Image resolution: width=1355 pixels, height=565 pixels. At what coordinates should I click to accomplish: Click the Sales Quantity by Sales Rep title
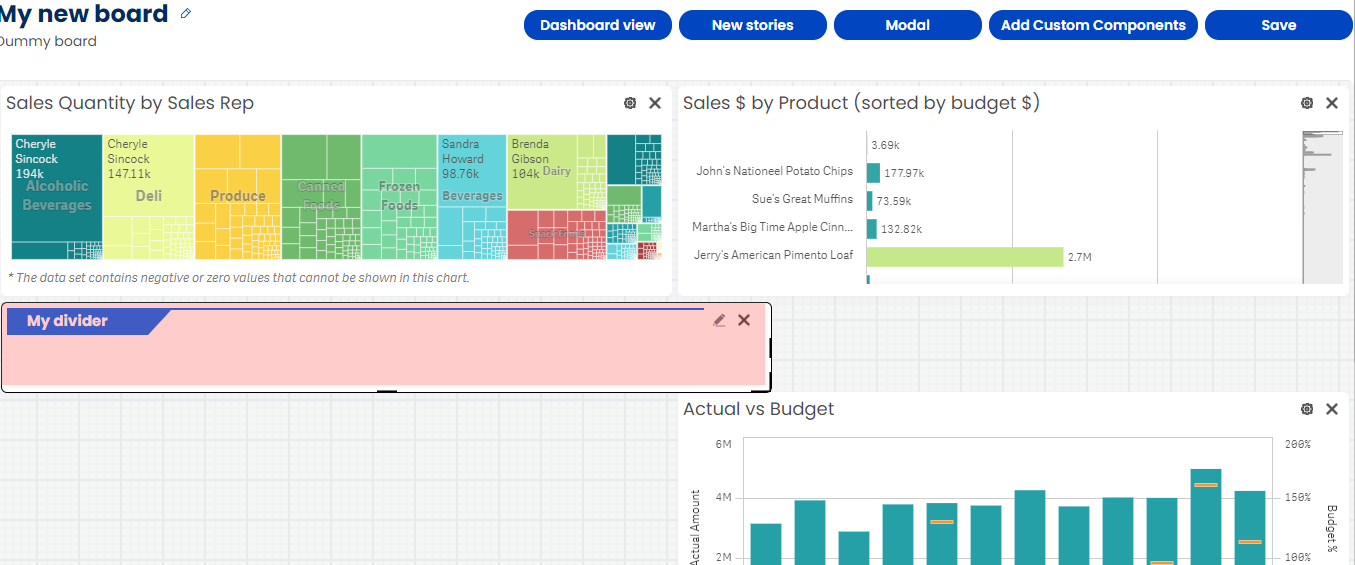[130, 103]
